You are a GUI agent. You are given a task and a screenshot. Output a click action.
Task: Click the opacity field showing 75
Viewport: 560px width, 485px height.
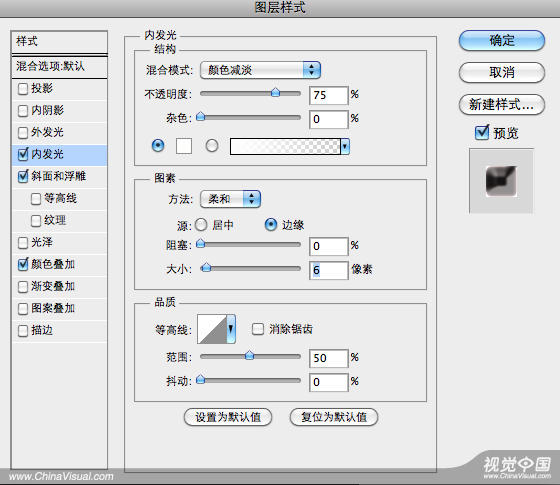pyautogui.click(x=329, y=95)
